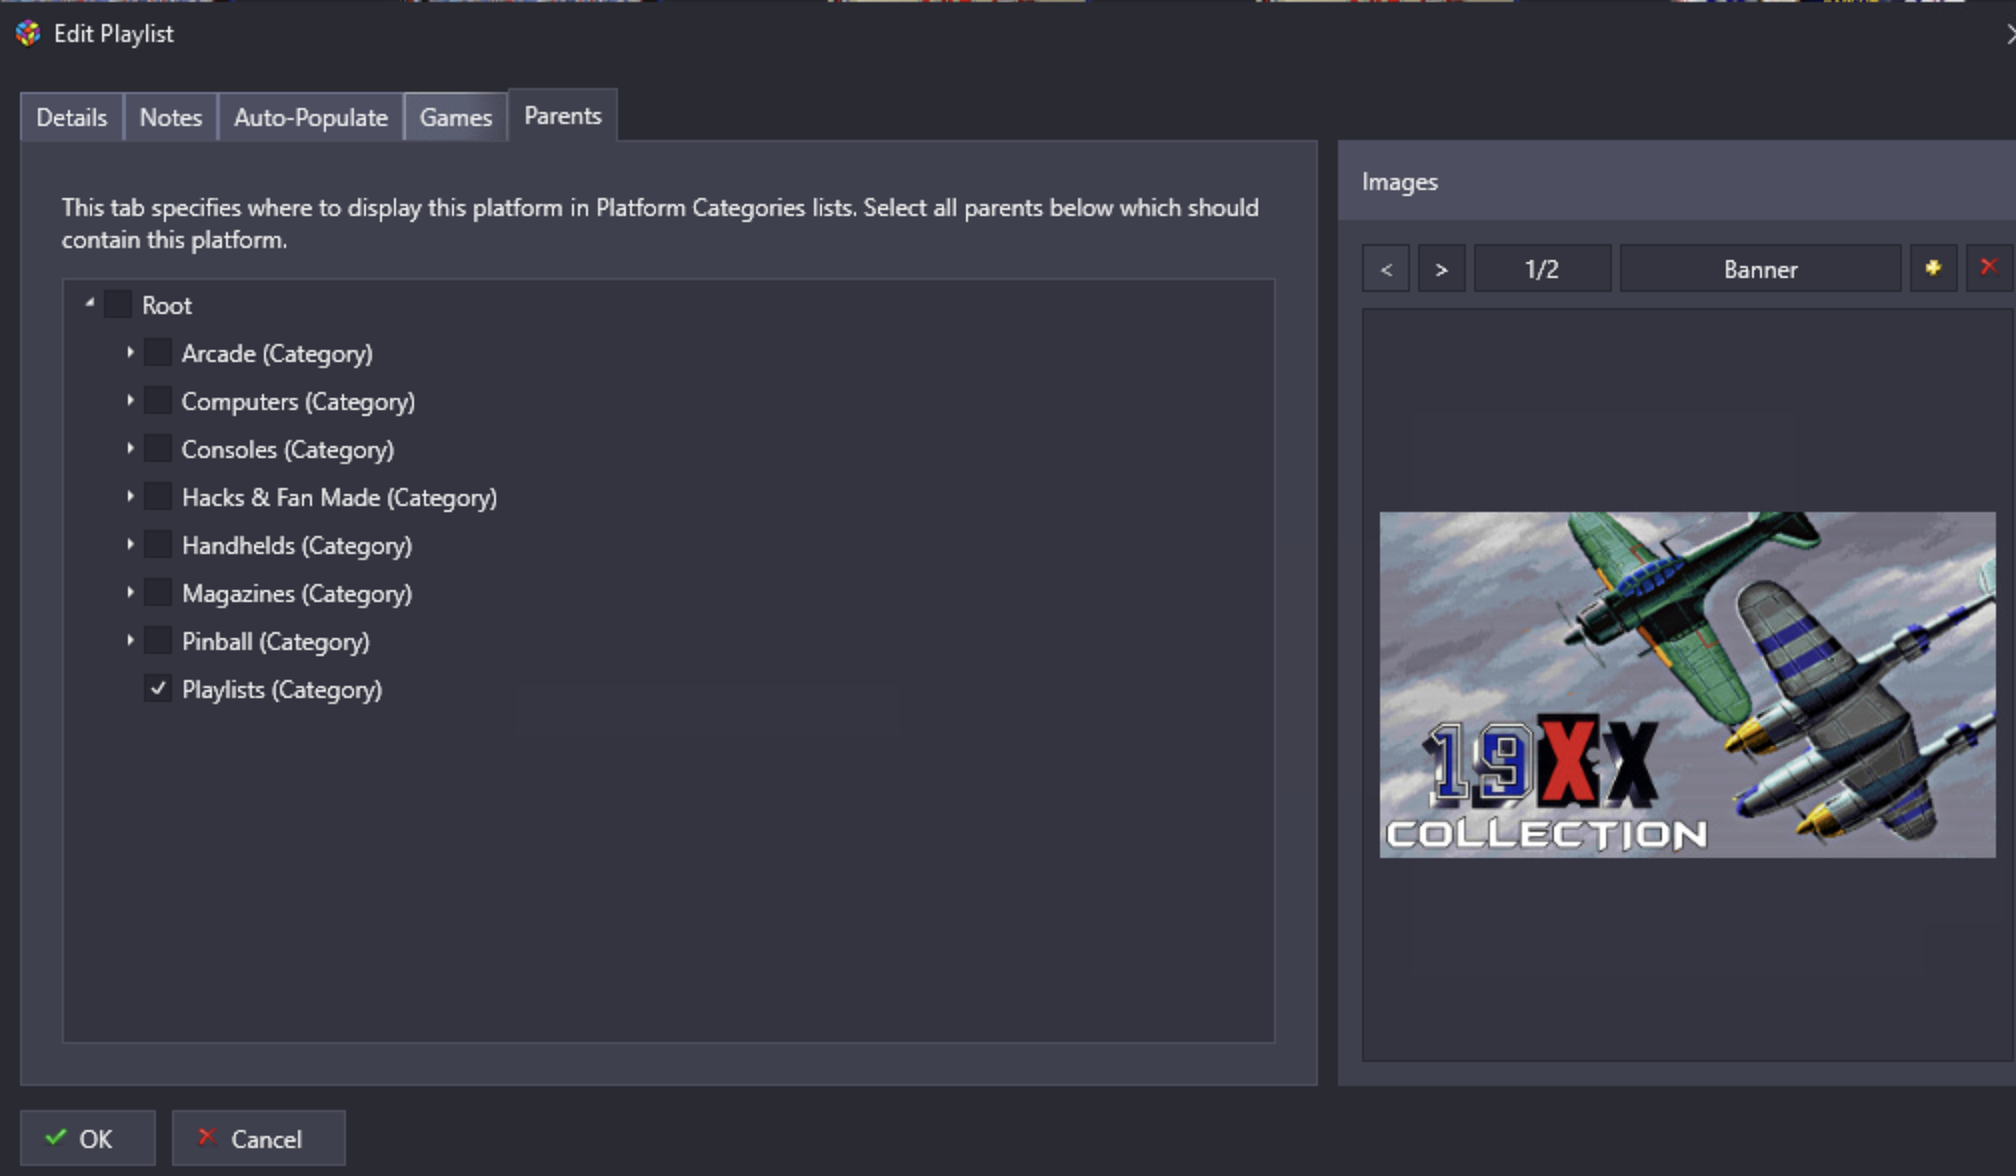Close the Edit Playlist window
The width and height of the screenshot is (2016, 1176).
click(2010, 34)
